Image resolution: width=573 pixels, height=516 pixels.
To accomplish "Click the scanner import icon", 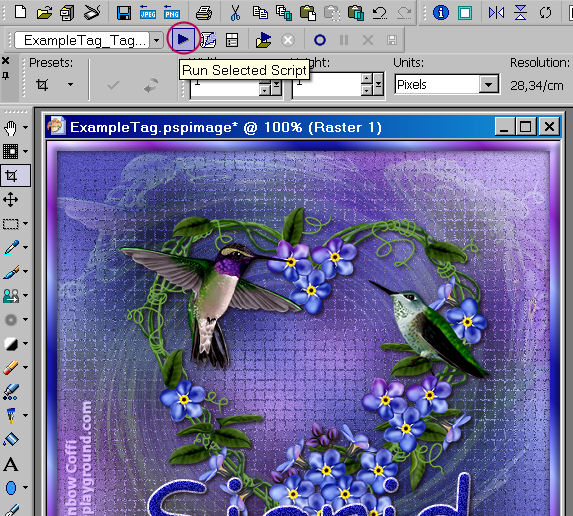I will click(x=92, y=13).
